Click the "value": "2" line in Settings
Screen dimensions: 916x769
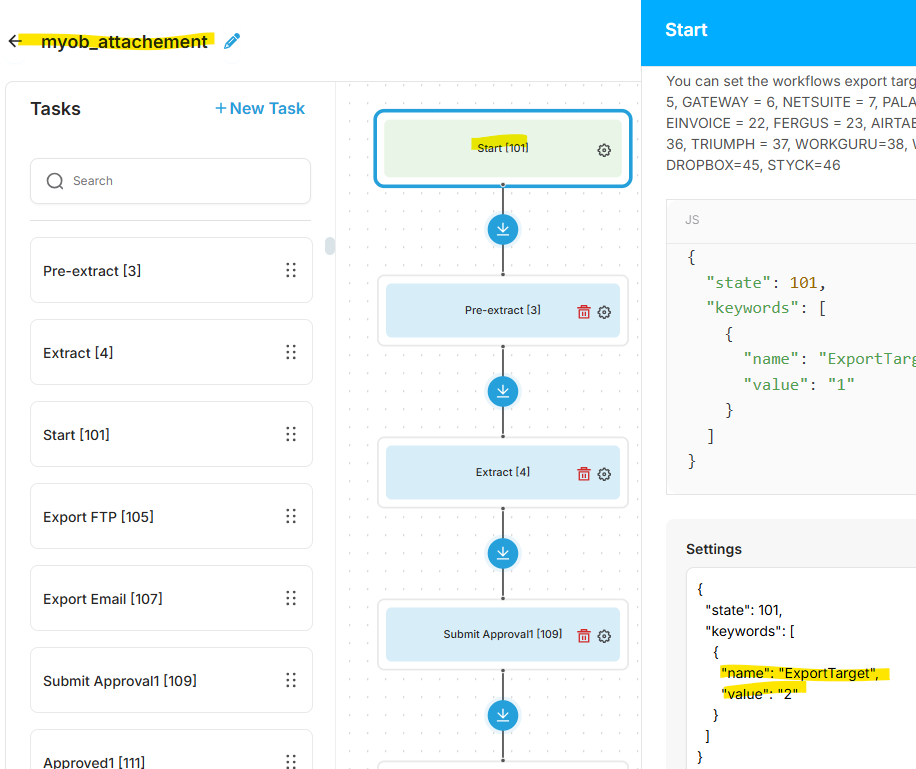click(x=759, y=694)
